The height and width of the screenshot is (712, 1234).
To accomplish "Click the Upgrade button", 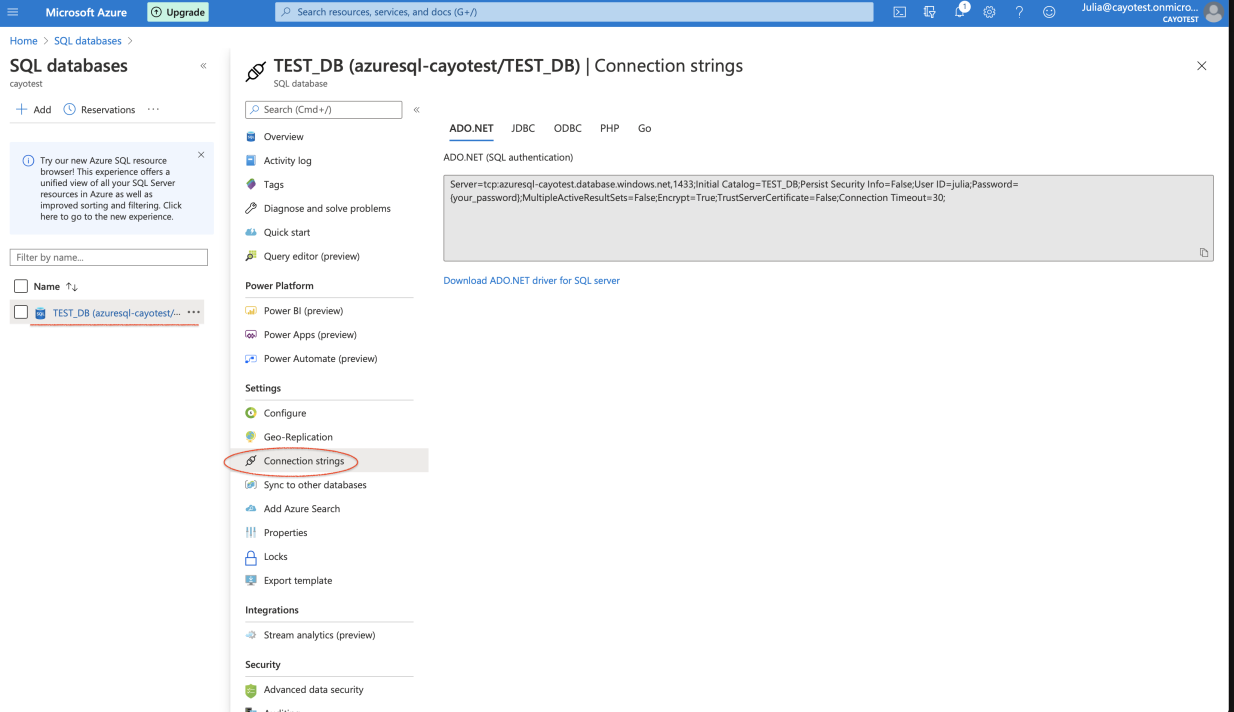I will (178, 12).
